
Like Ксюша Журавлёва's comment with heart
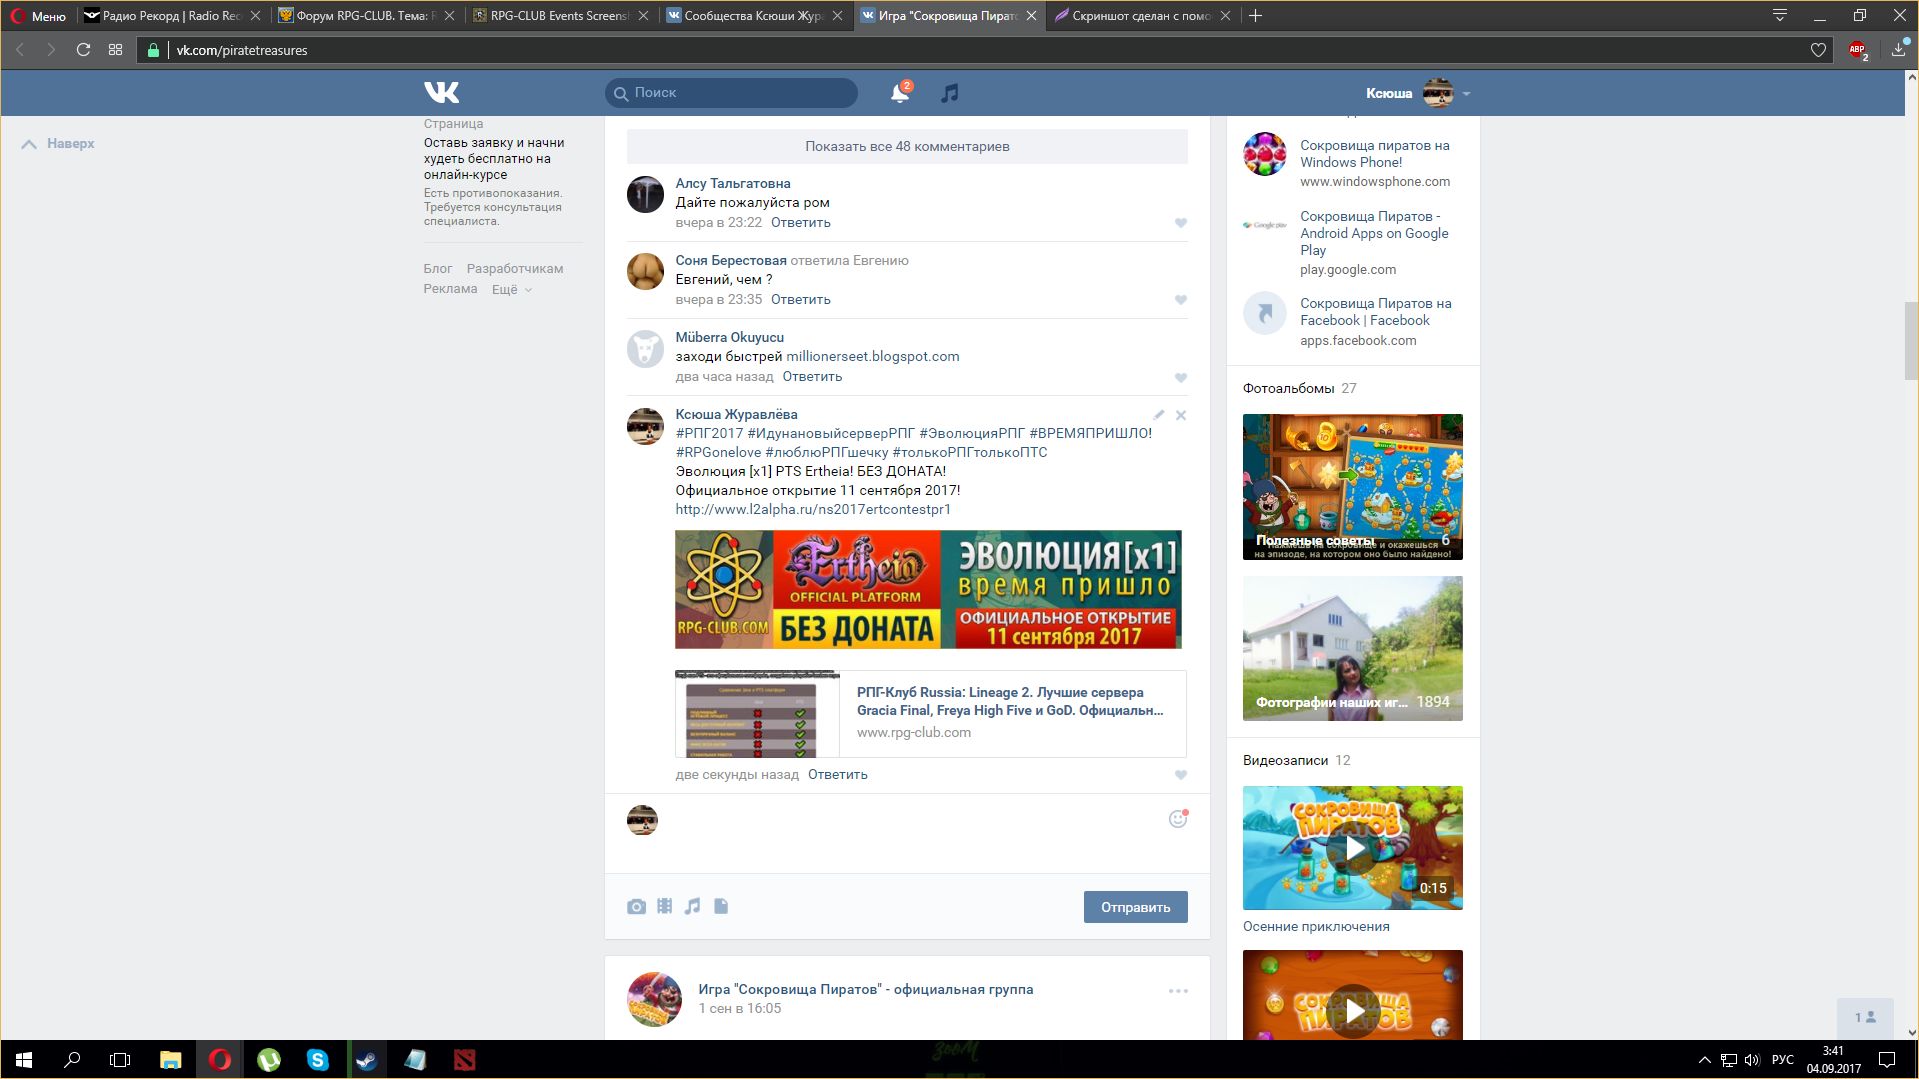(x=1180, y=775)
